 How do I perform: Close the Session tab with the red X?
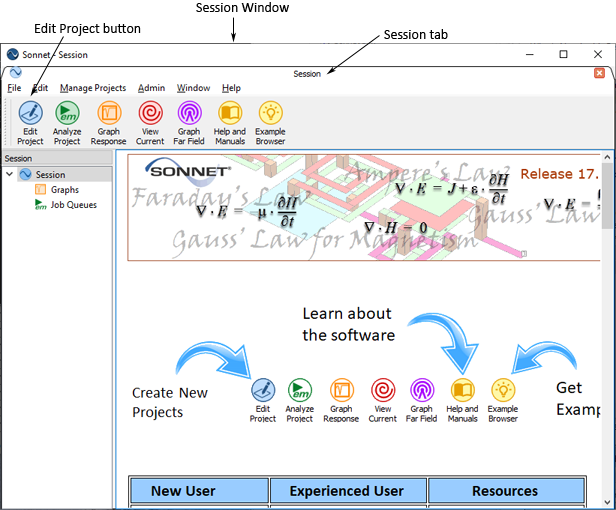[599, 73]
